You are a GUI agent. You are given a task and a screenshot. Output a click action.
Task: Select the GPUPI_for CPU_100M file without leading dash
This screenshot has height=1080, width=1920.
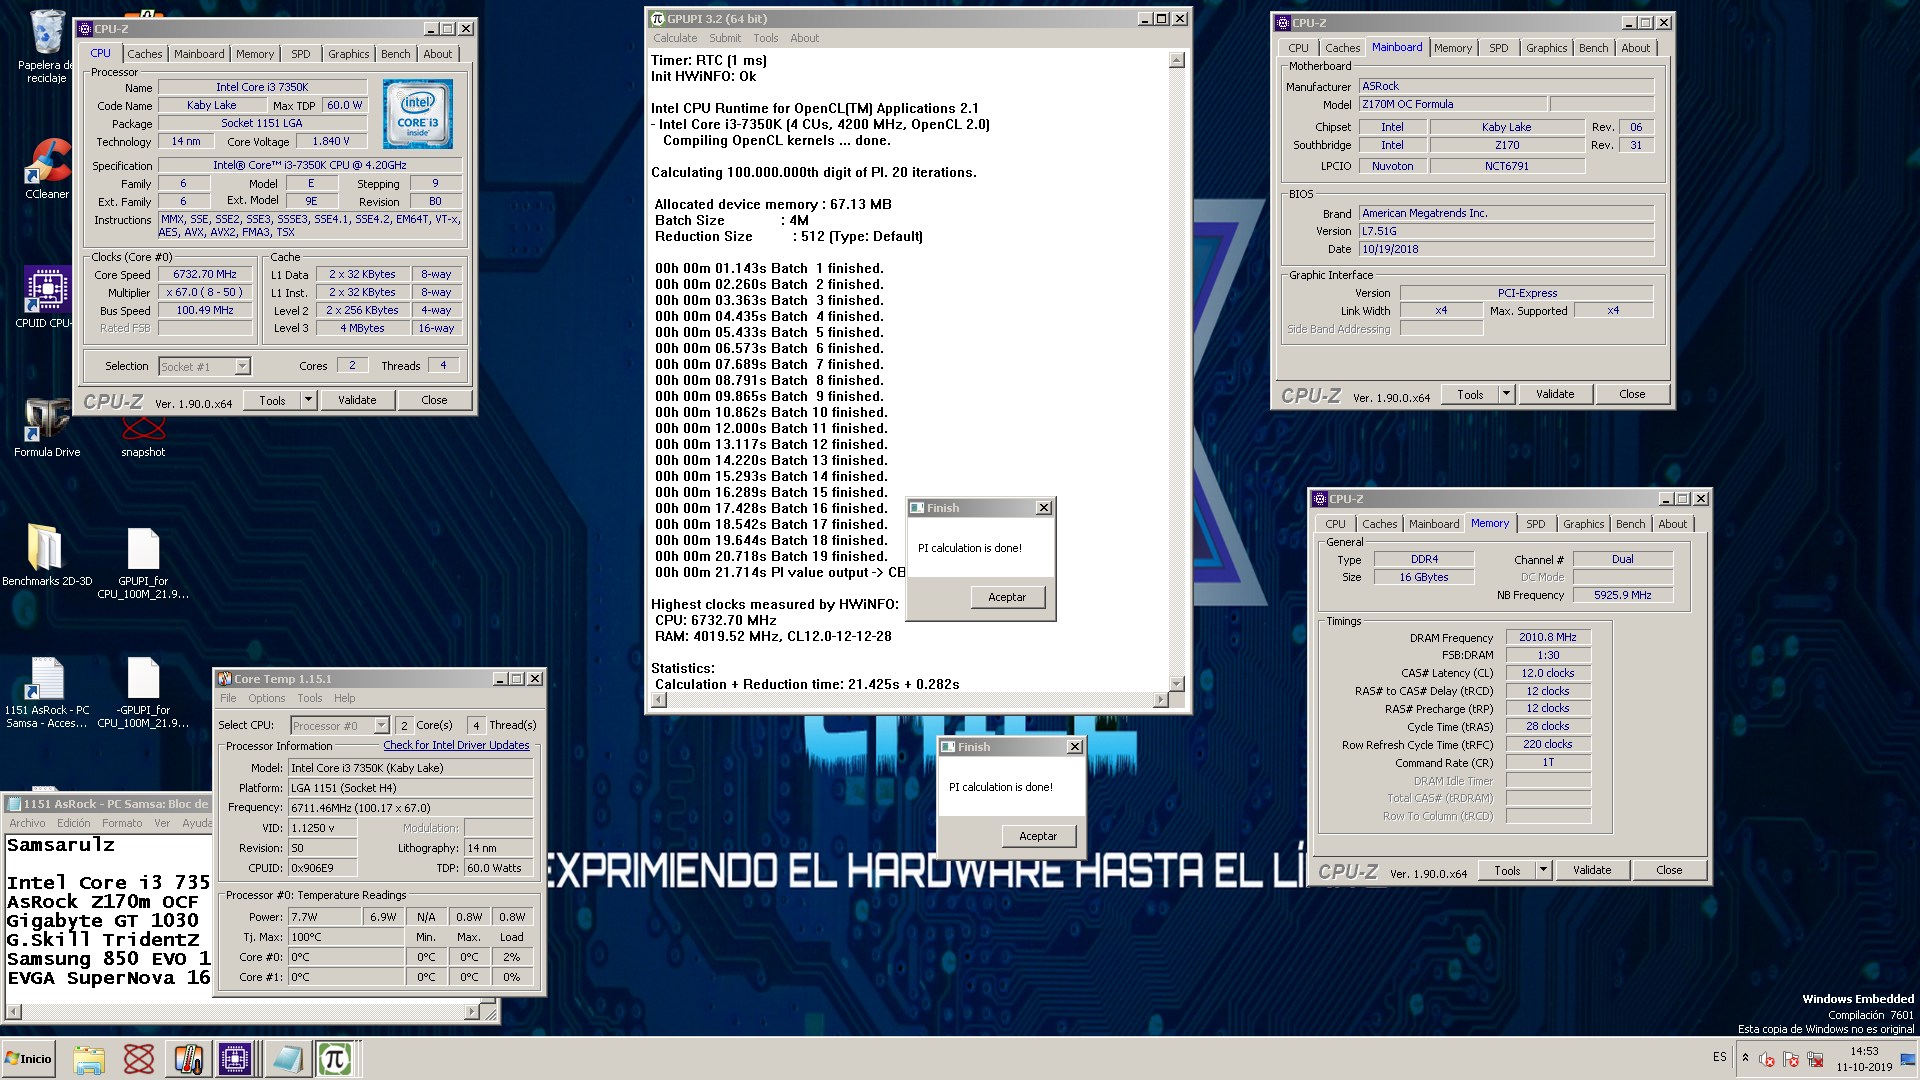click(143, 563)
